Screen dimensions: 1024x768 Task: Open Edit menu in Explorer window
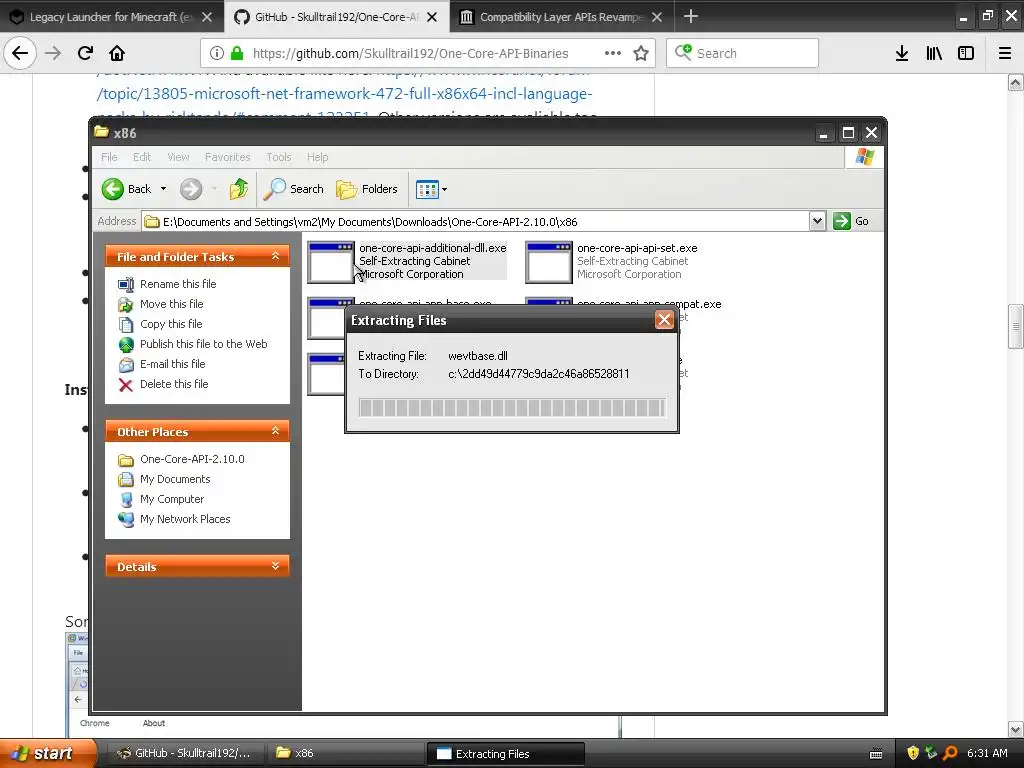[x=142, y=157]
